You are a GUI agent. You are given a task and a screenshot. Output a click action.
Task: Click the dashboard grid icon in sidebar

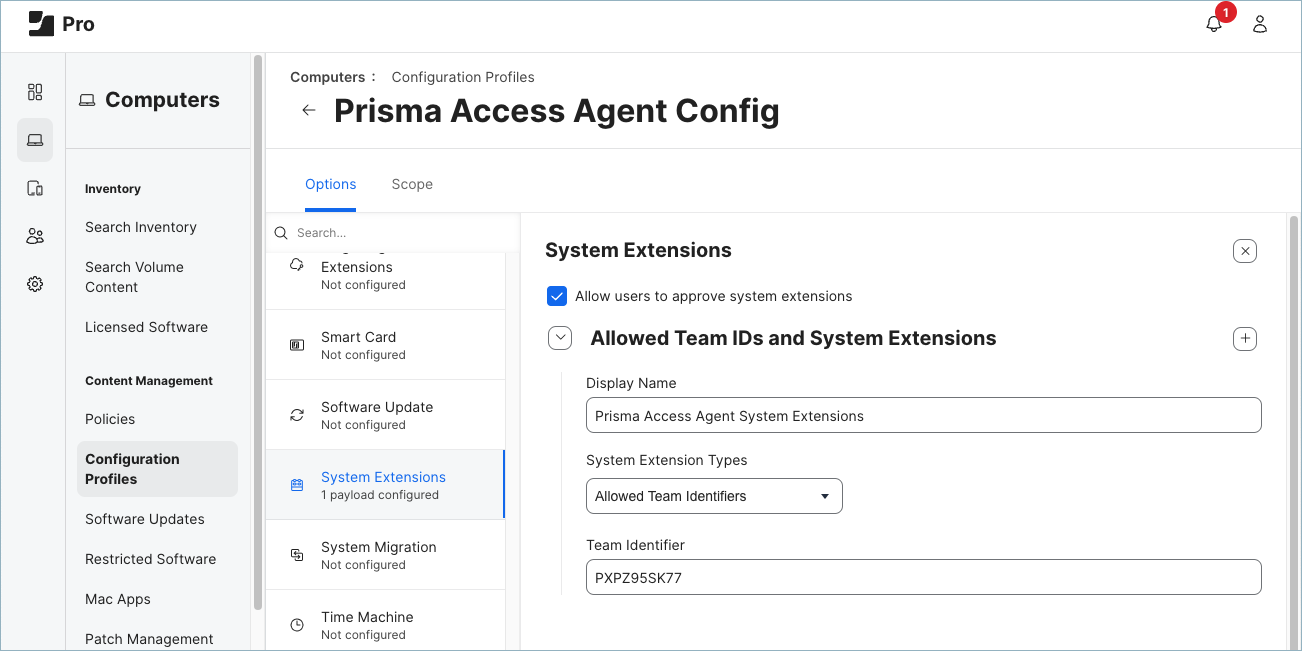35,92
